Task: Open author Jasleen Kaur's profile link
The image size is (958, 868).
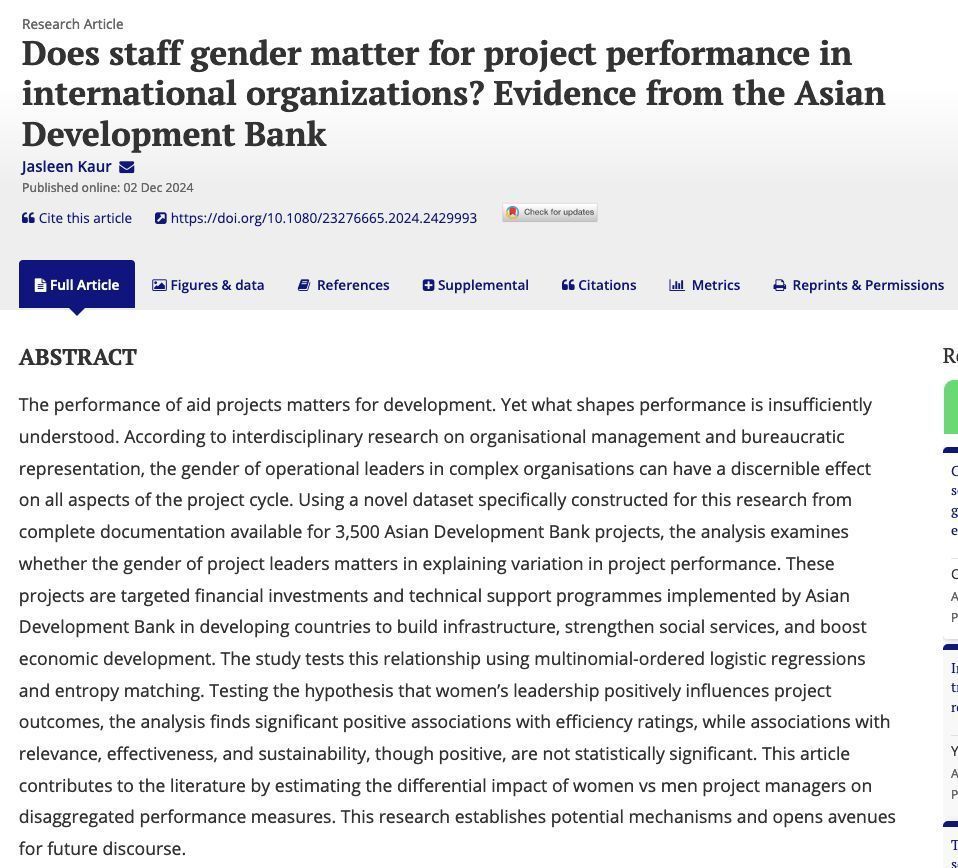Action: pos(67,167)
